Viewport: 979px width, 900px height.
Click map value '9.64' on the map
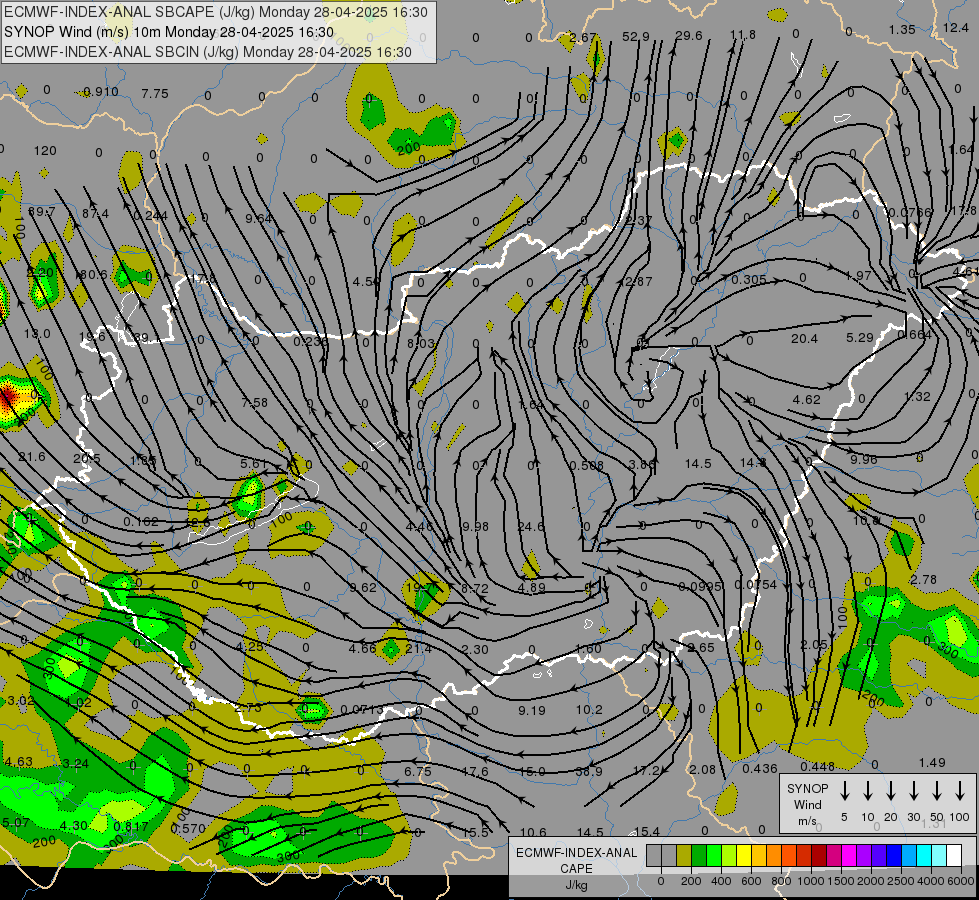pyautogui.click(x=258, y=219)
